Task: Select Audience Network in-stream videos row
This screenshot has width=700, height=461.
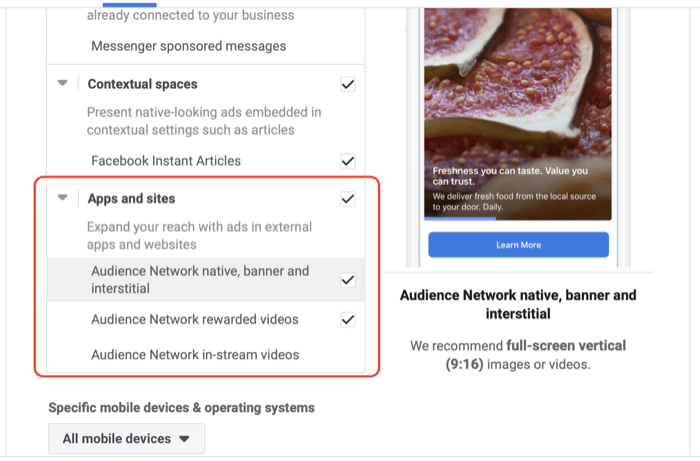Action: [x=206, y=355]
